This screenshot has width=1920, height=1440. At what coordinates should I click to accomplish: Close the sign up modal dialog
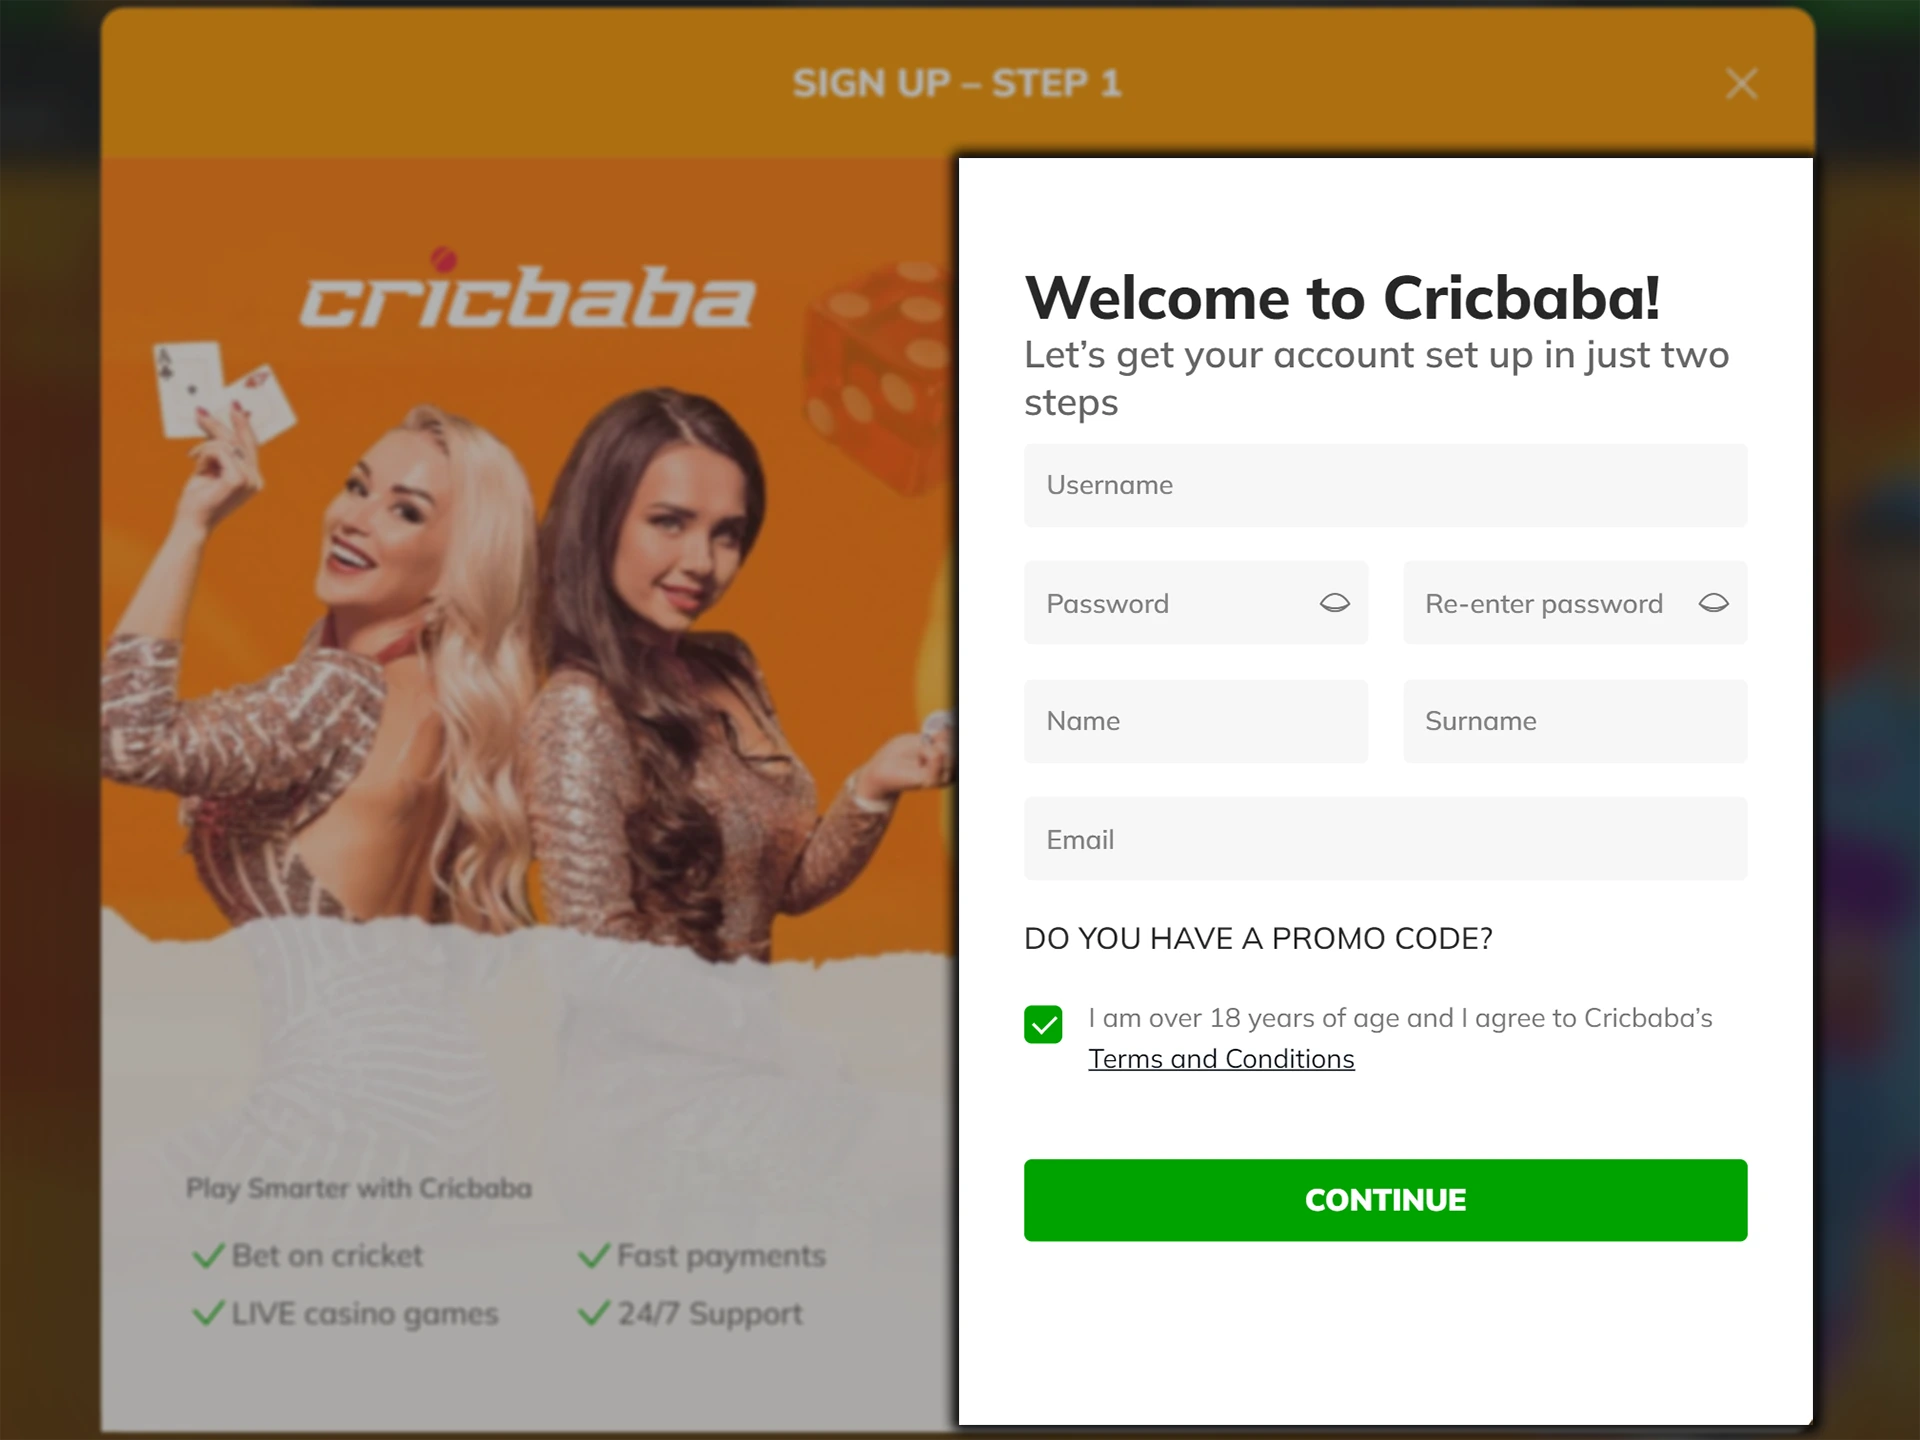click(1742, 83)
